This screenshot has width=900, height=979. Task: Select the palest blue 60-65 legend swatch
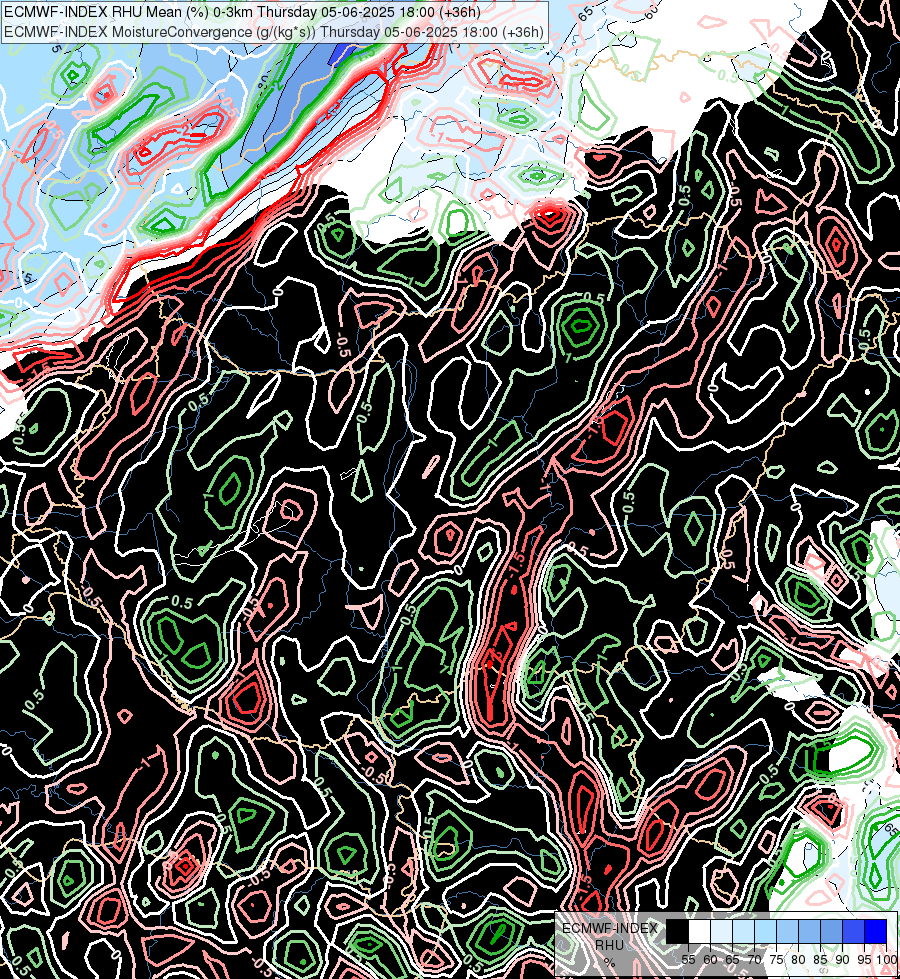(x=721, y=931)
